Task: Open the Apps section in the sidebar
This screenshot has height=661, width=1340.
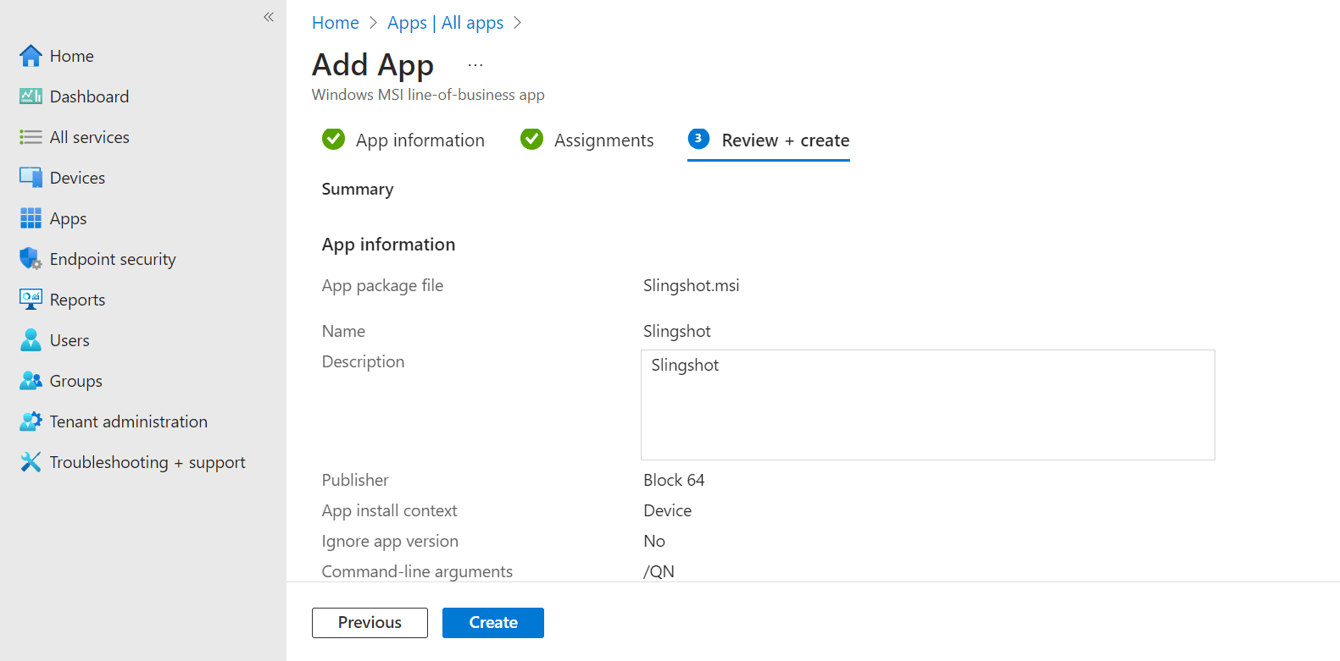Action: (66, 218)
